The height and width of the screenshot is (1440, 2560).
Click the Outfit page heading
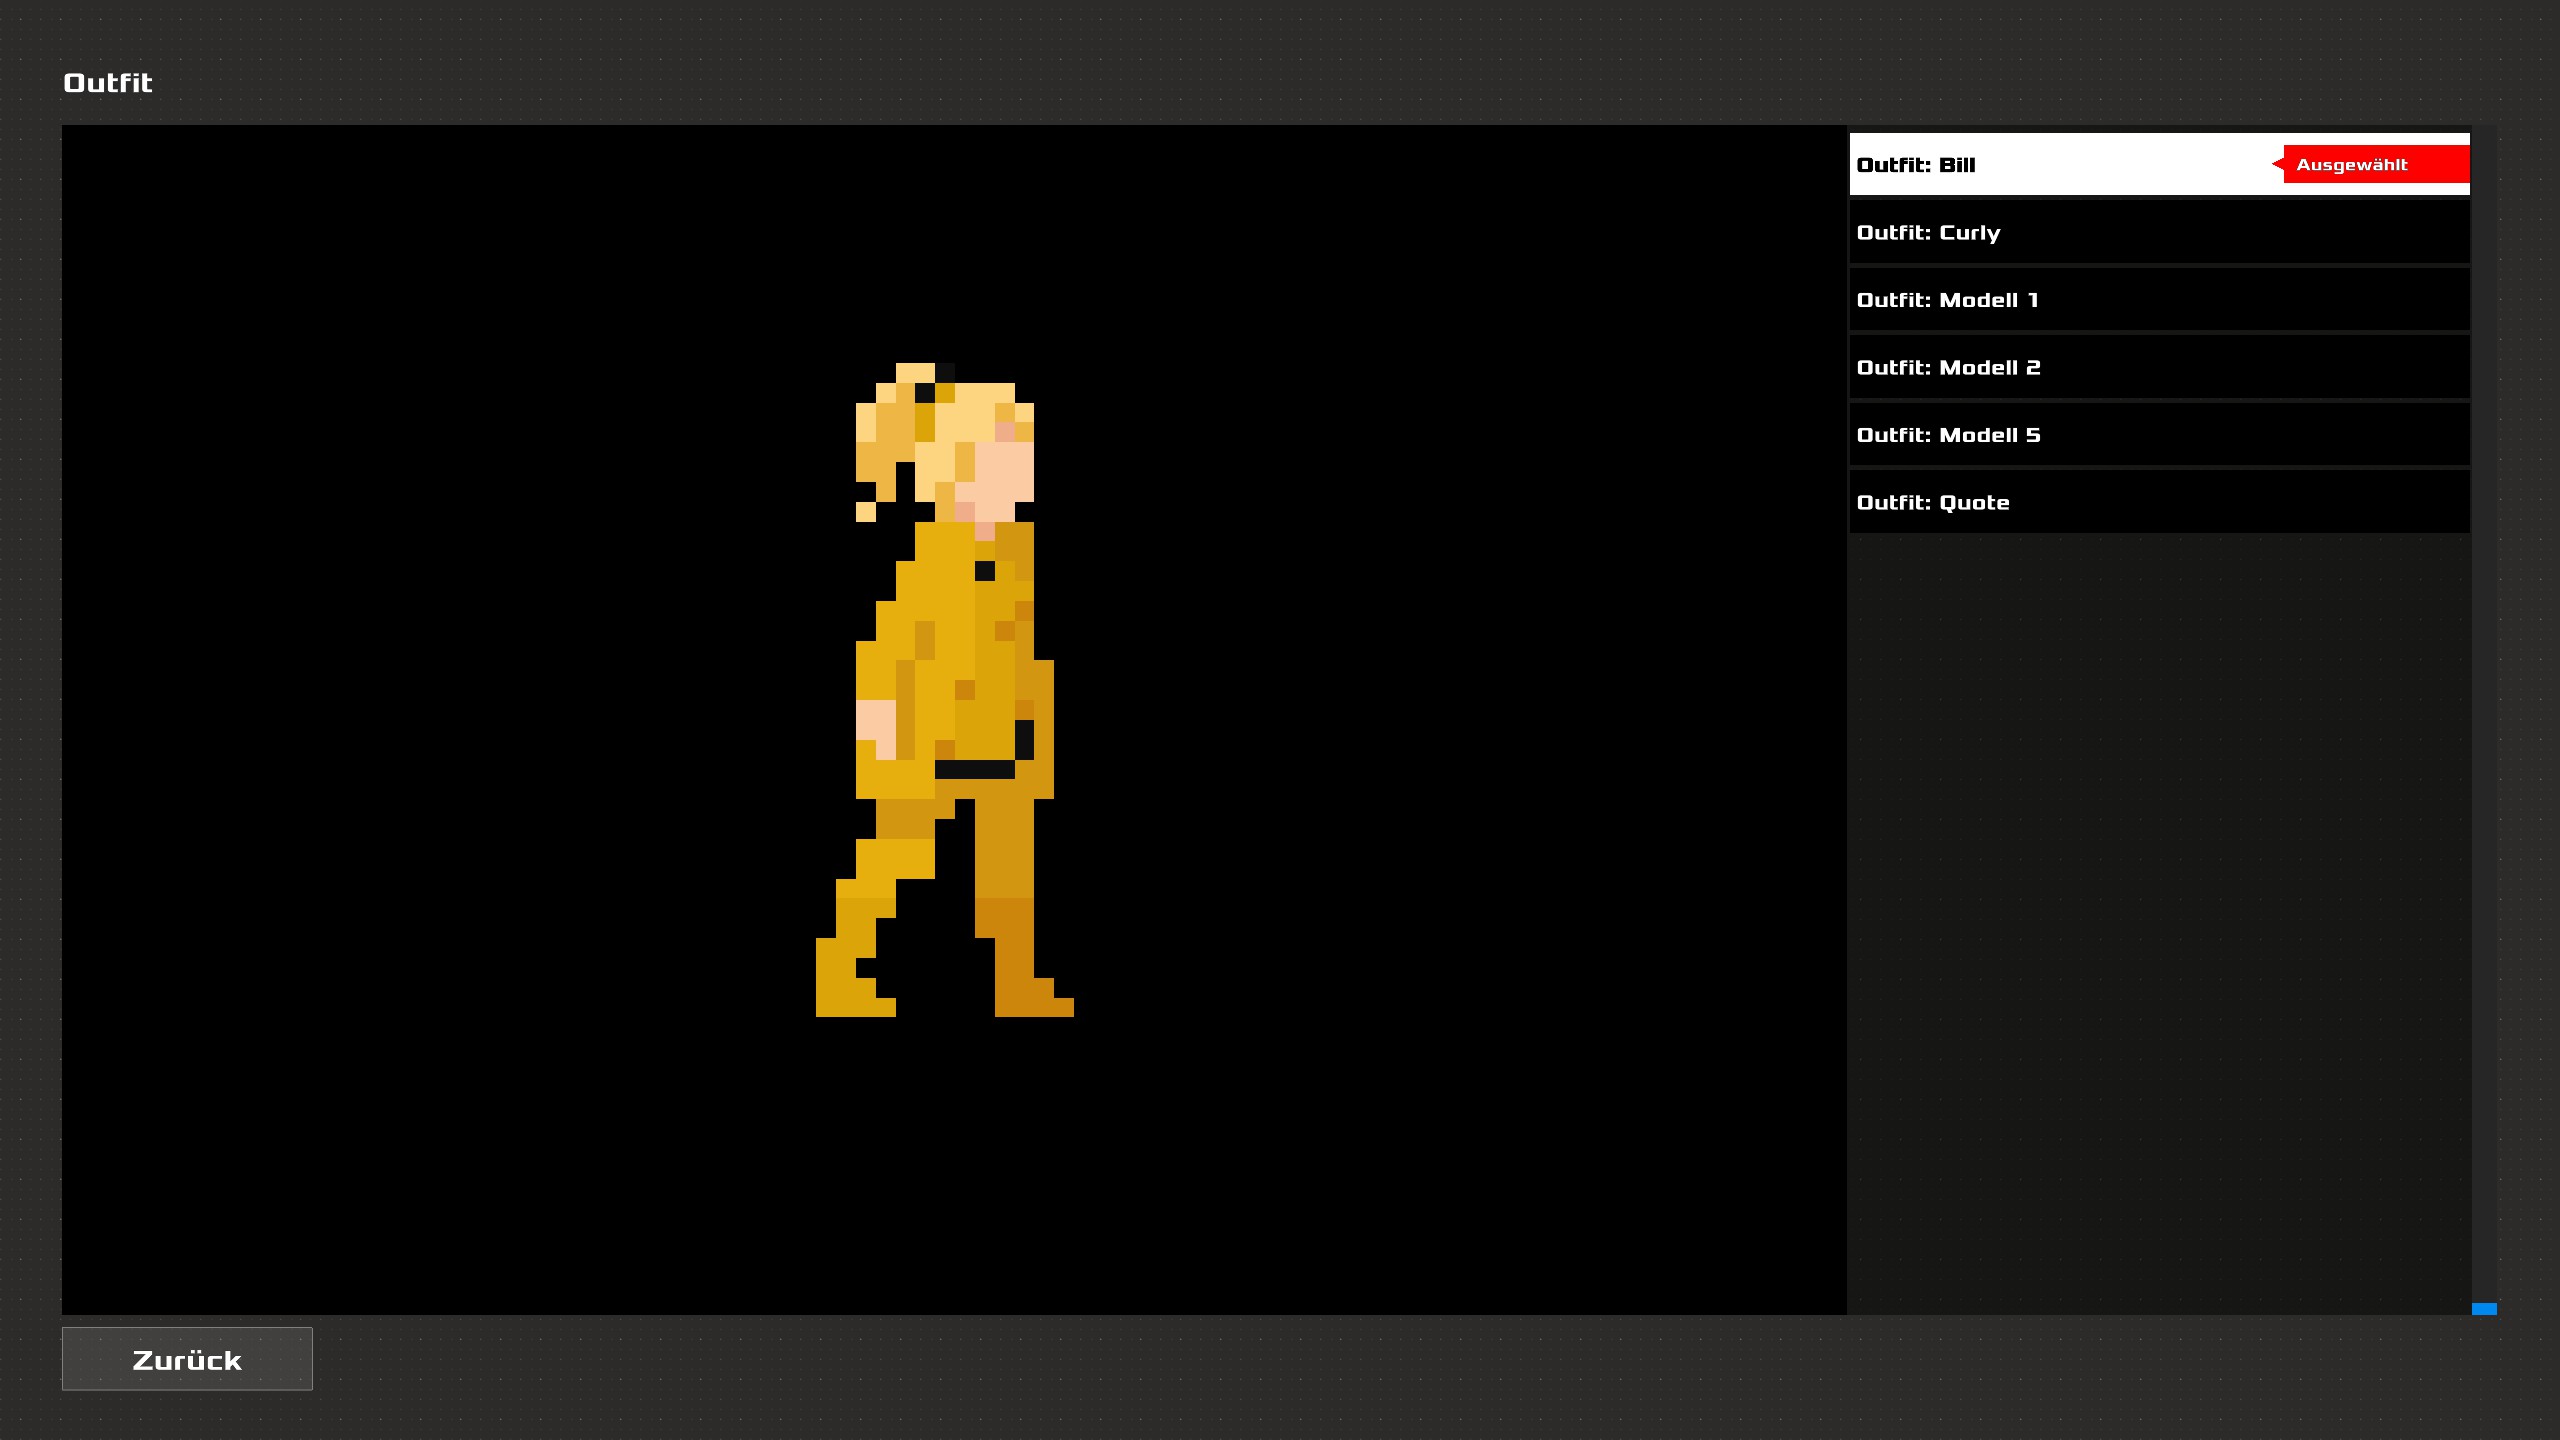tap(108, 83)
